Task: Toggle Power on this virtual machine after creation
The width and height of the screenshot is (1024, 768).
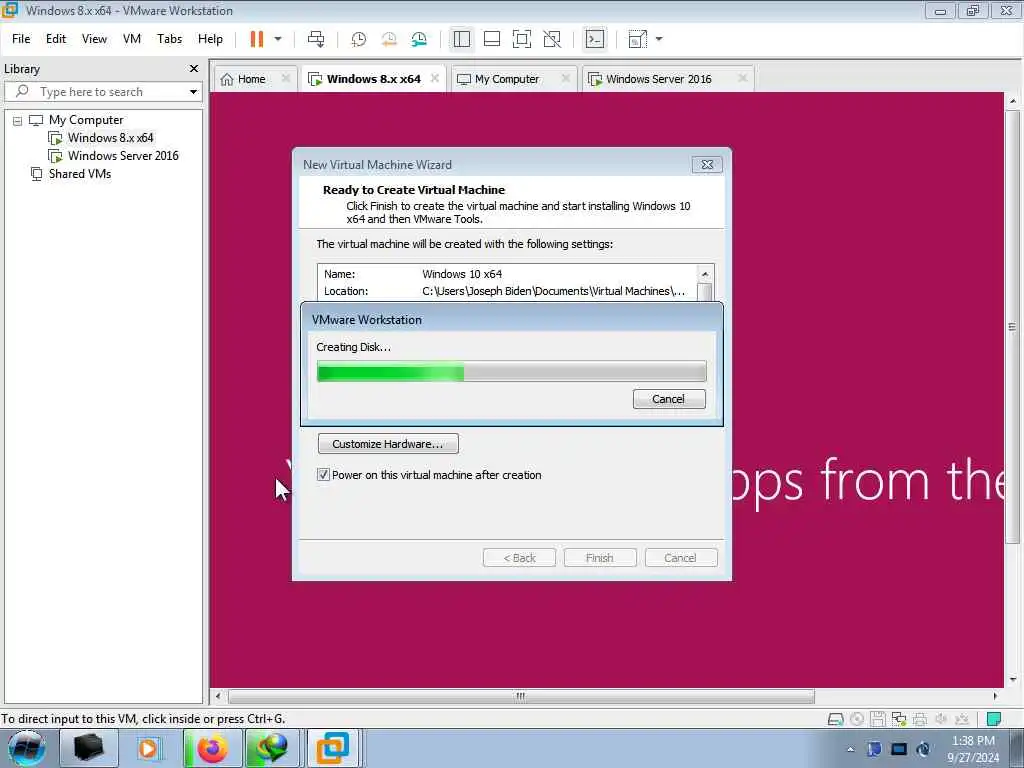Action: pyautogui.click(x=323, y=475)
